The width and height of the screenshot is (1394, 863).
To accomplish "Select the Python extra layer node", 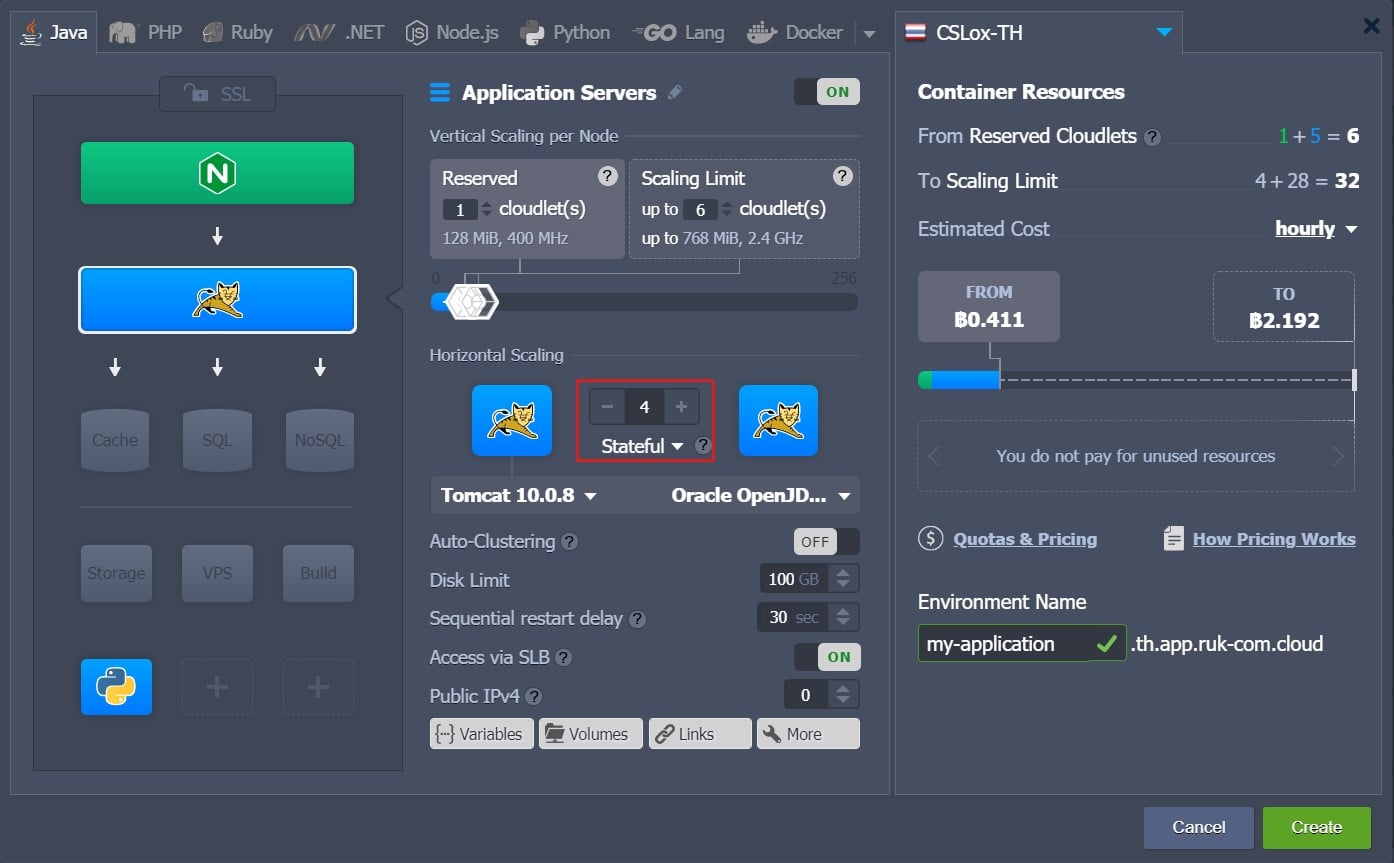I will 116,687.
